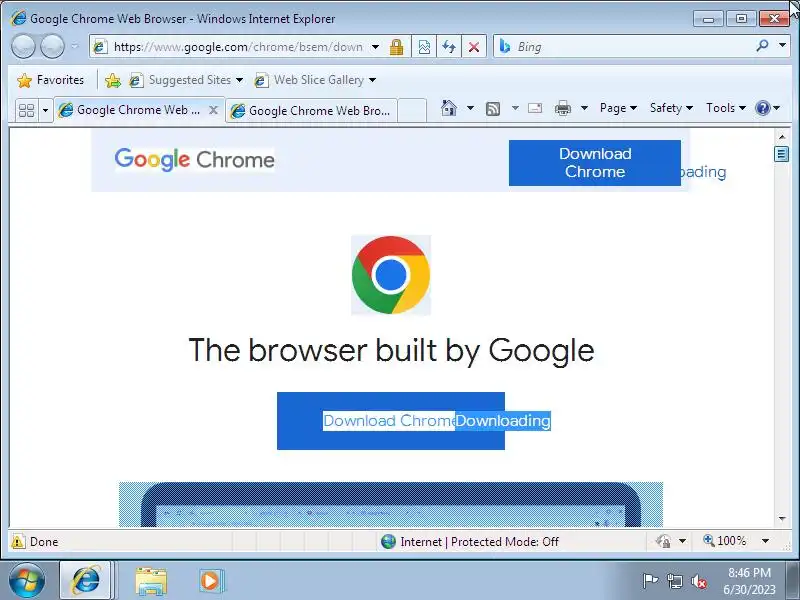Open the Page menu
This screenshot has width=800, height=600.
tap(618, 108)
